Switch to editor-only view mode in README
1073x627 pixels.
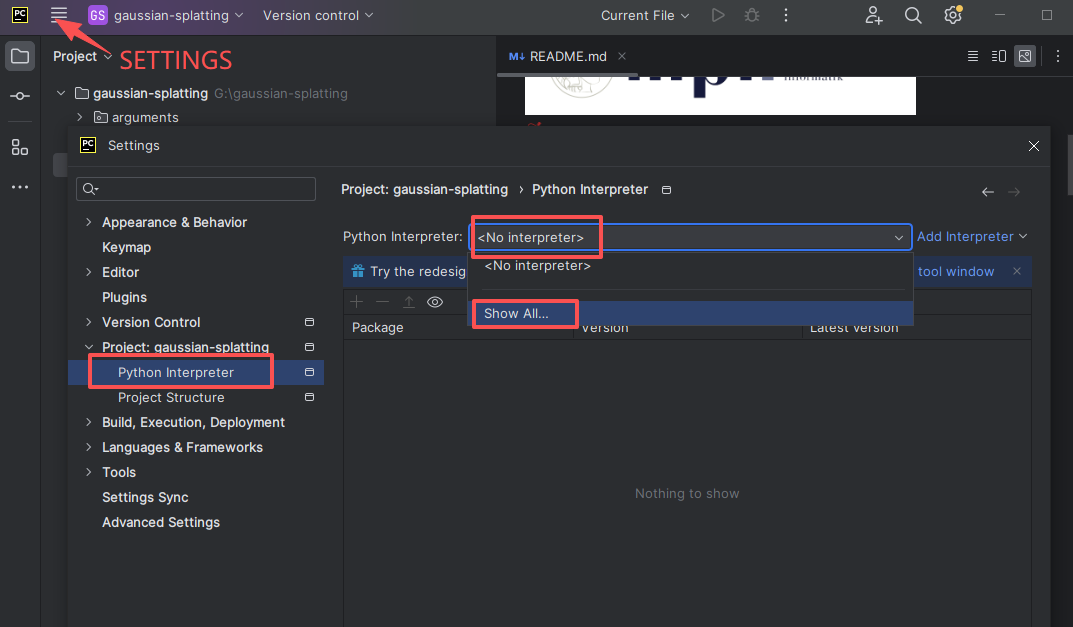[x=973, y=56]
